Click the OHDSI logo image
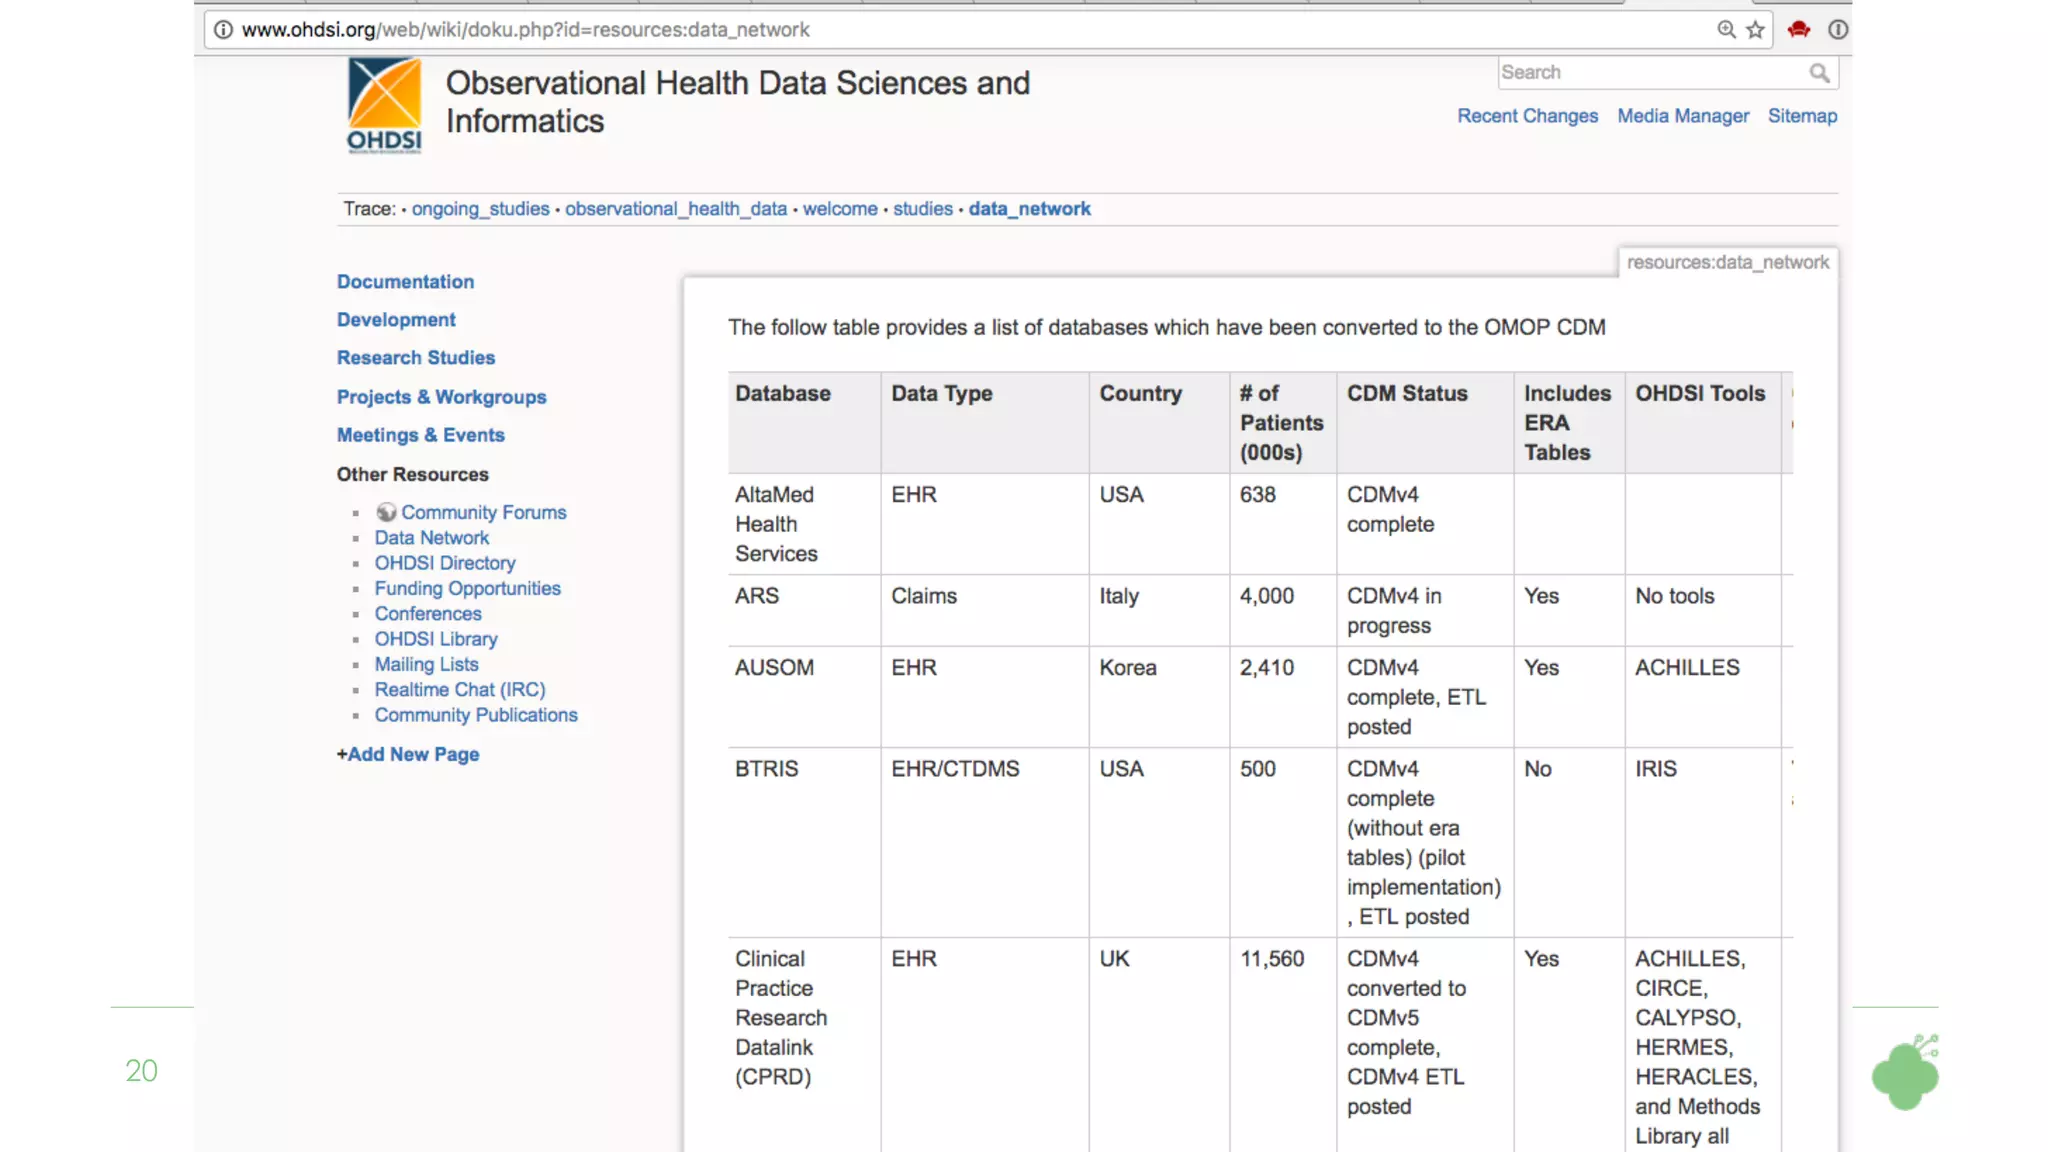Viewport: 2048px width, 1152px height. [384, 105]
